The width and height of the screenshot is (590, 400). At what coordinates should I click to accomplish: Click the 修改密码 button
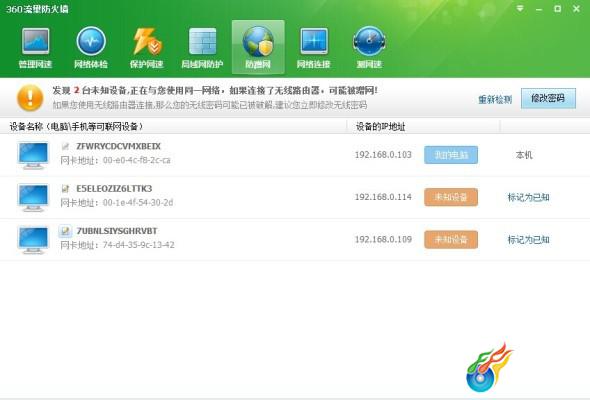[x=548, y=99]
